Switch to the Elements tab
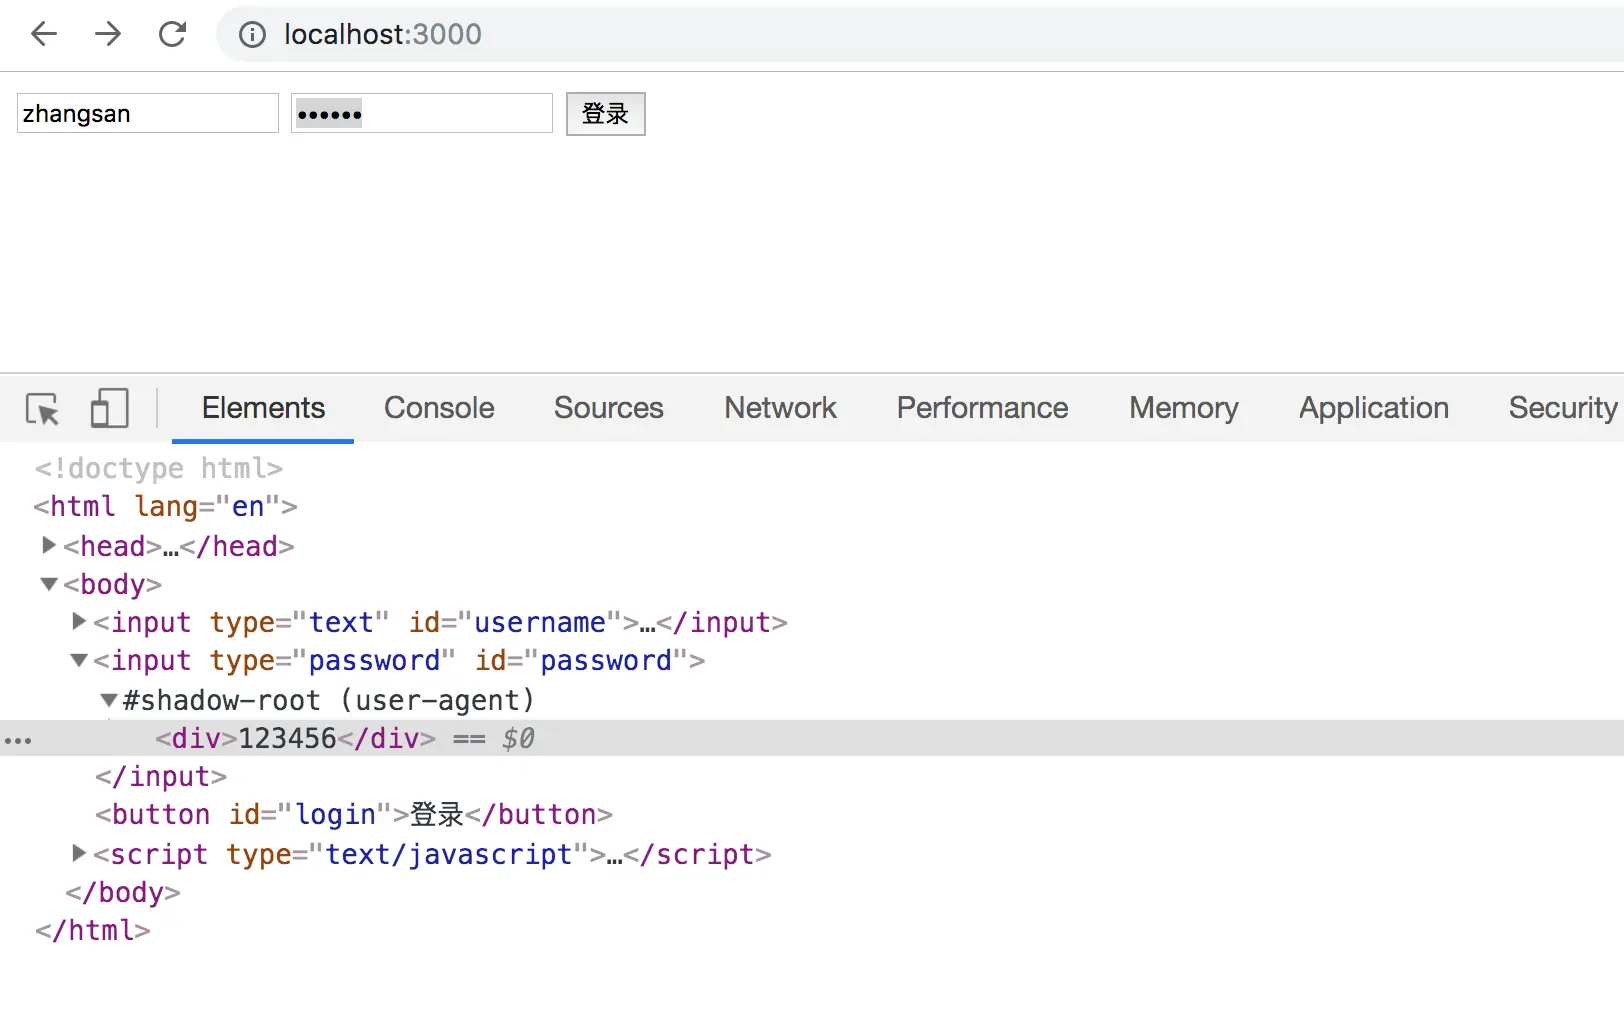This screenshot has height=1030, width=1624. [263, 408]
